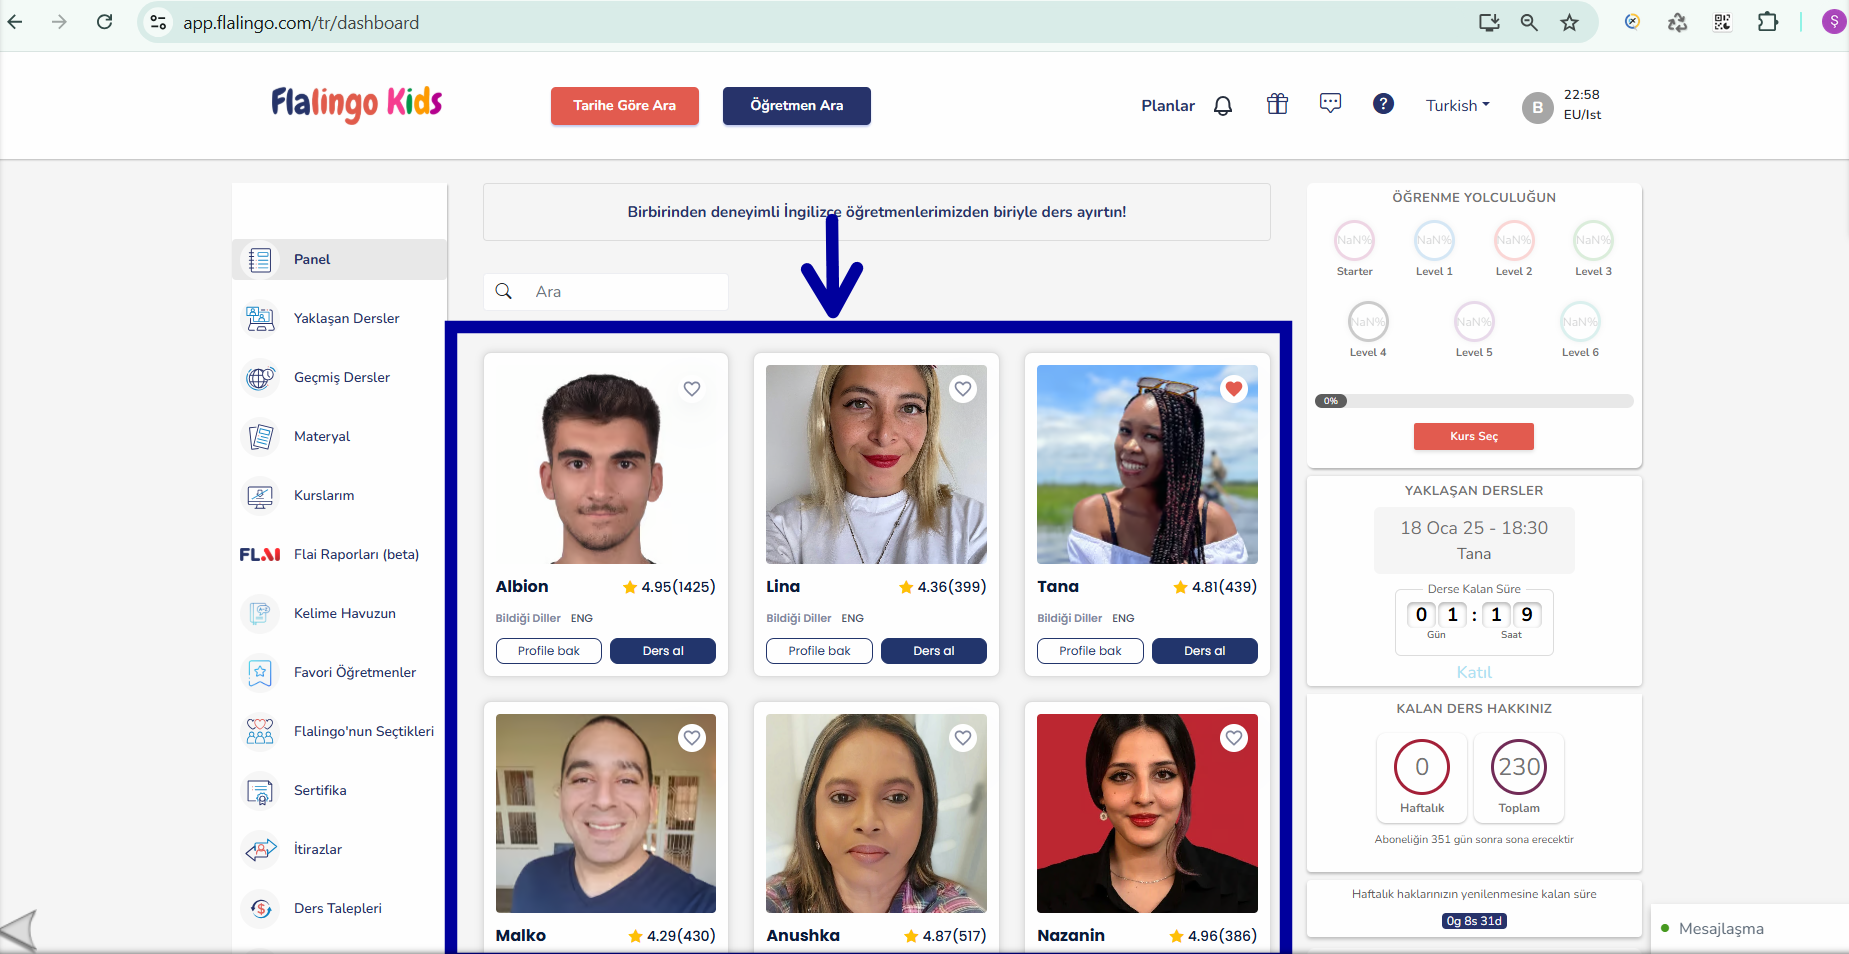Click Tana's profile photo

pyautogui.click(x=1147, y=464)
